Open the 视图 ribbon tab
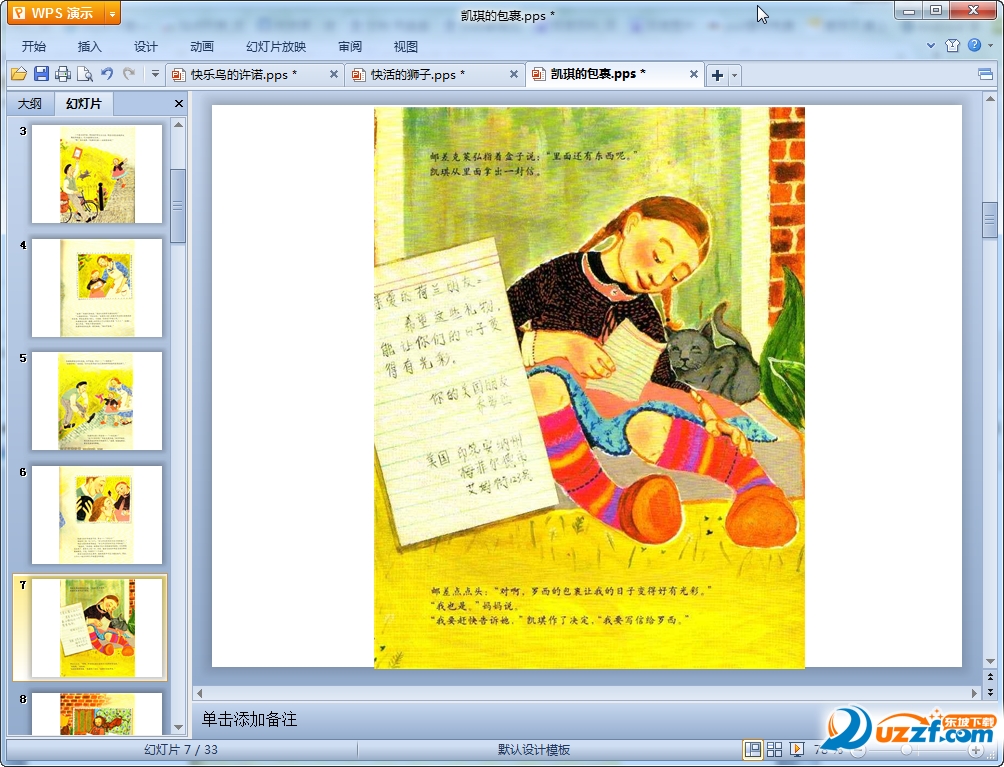This screenshot has height=767, width=1004. pyautogui.click(x=405, y=46)
